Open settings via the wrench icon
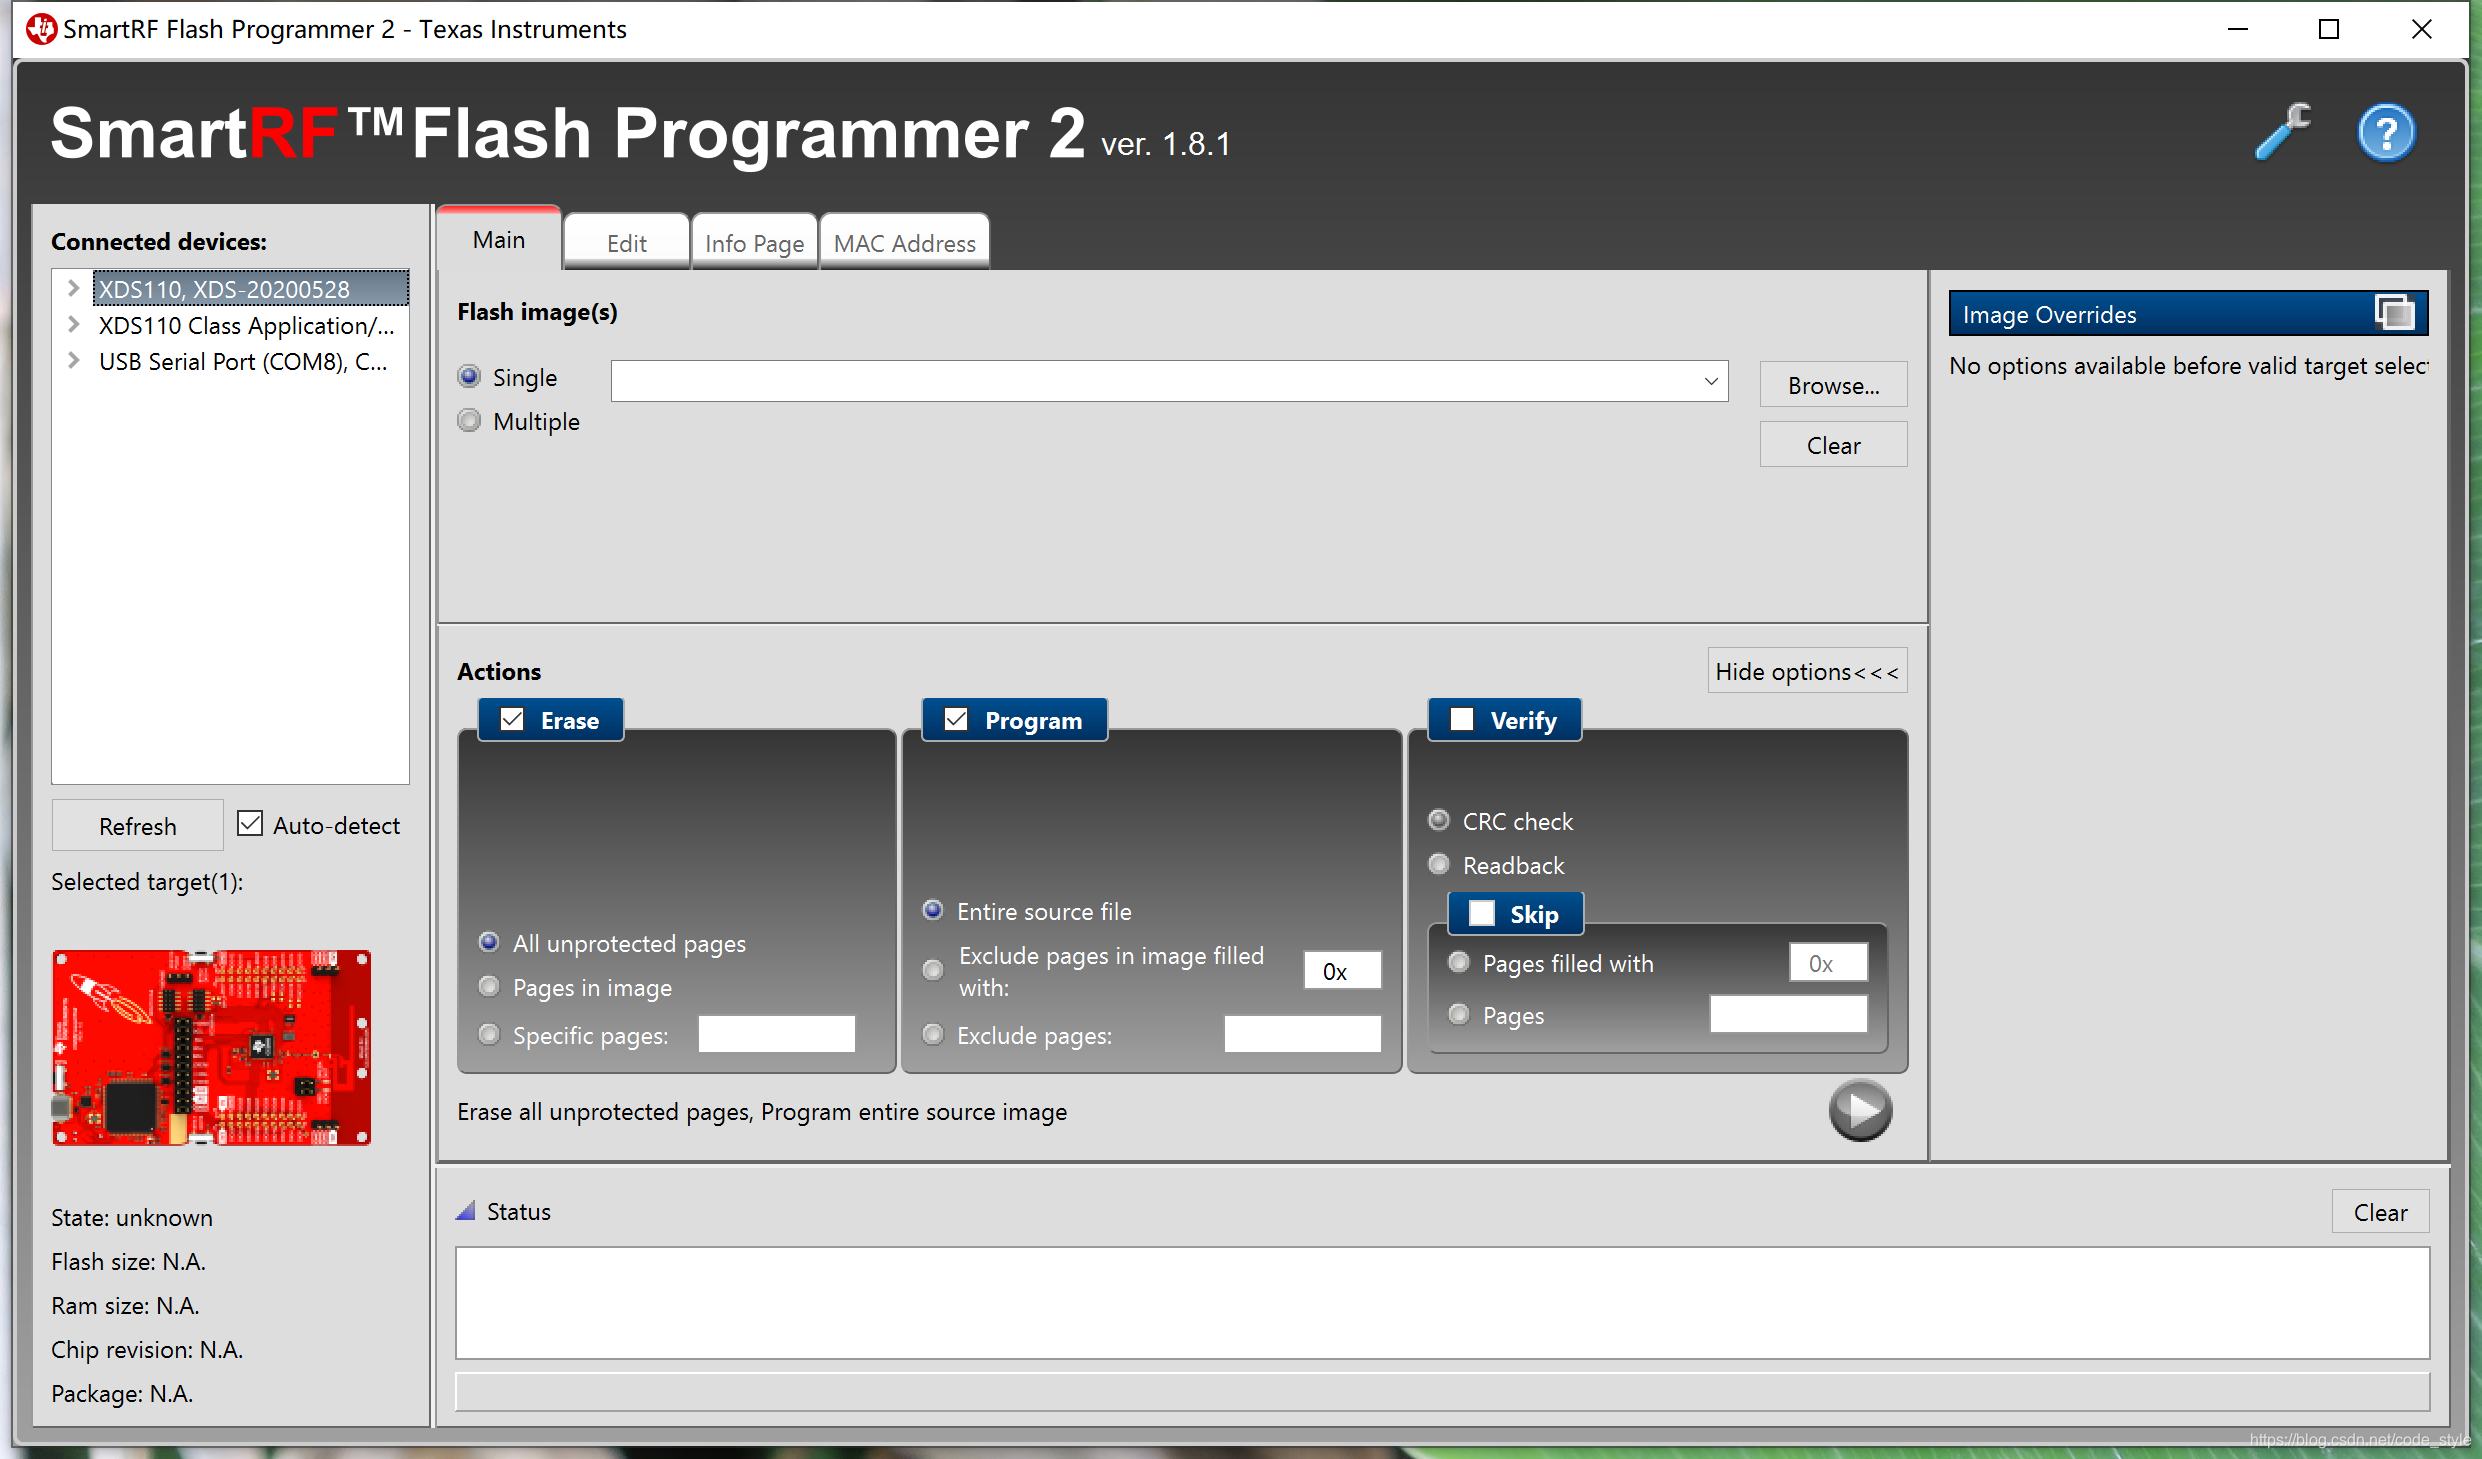The height and width of the screenshot is (1459, 2482). [2283, 132]
